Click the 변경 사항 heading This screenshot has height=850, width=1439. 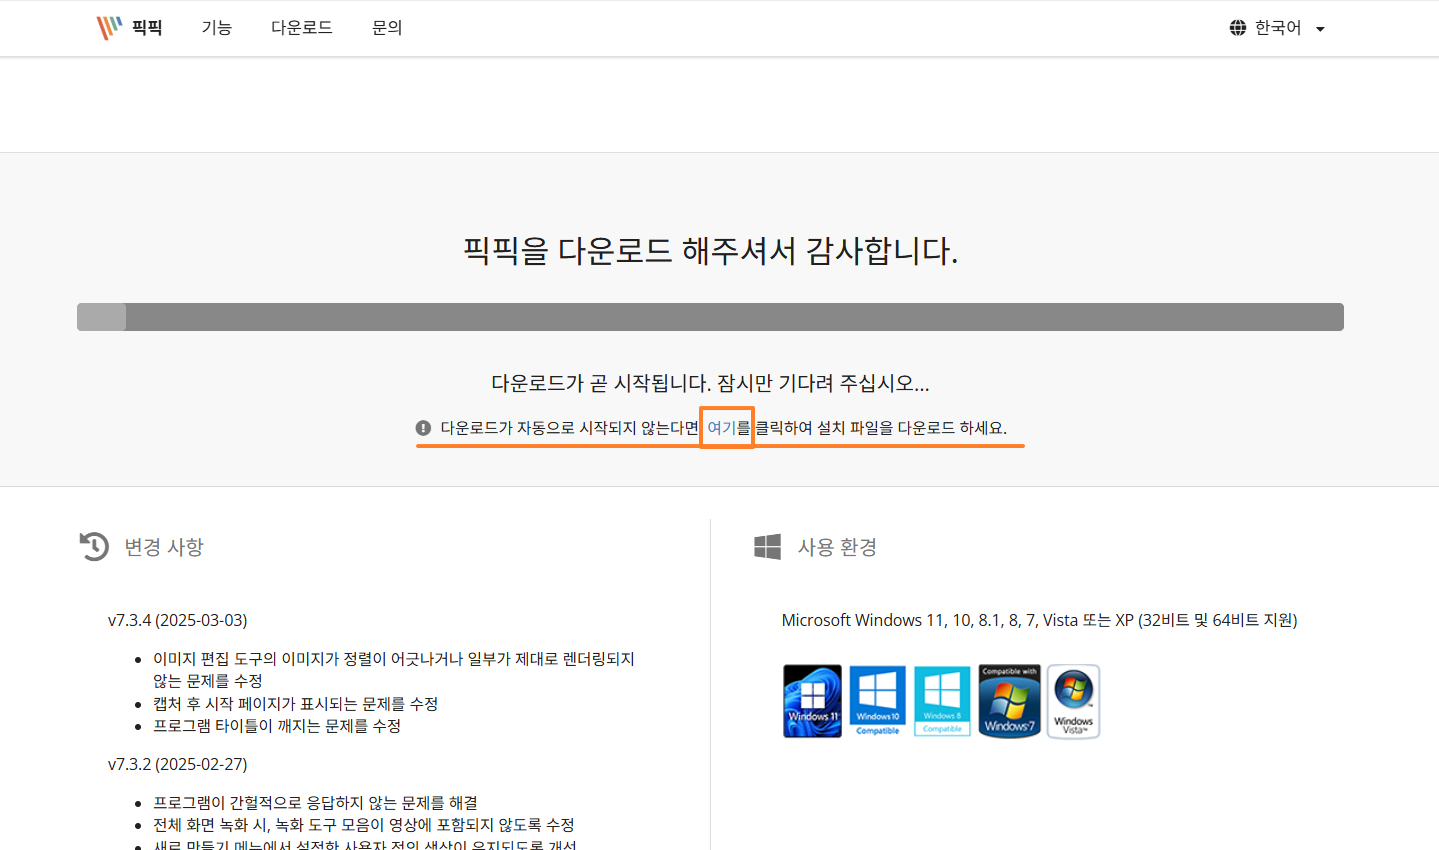point(164,547)
